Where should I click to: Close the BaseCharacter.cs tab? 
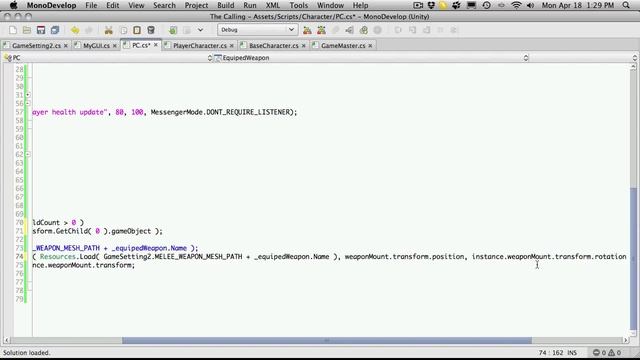click(x=303, y=46)
